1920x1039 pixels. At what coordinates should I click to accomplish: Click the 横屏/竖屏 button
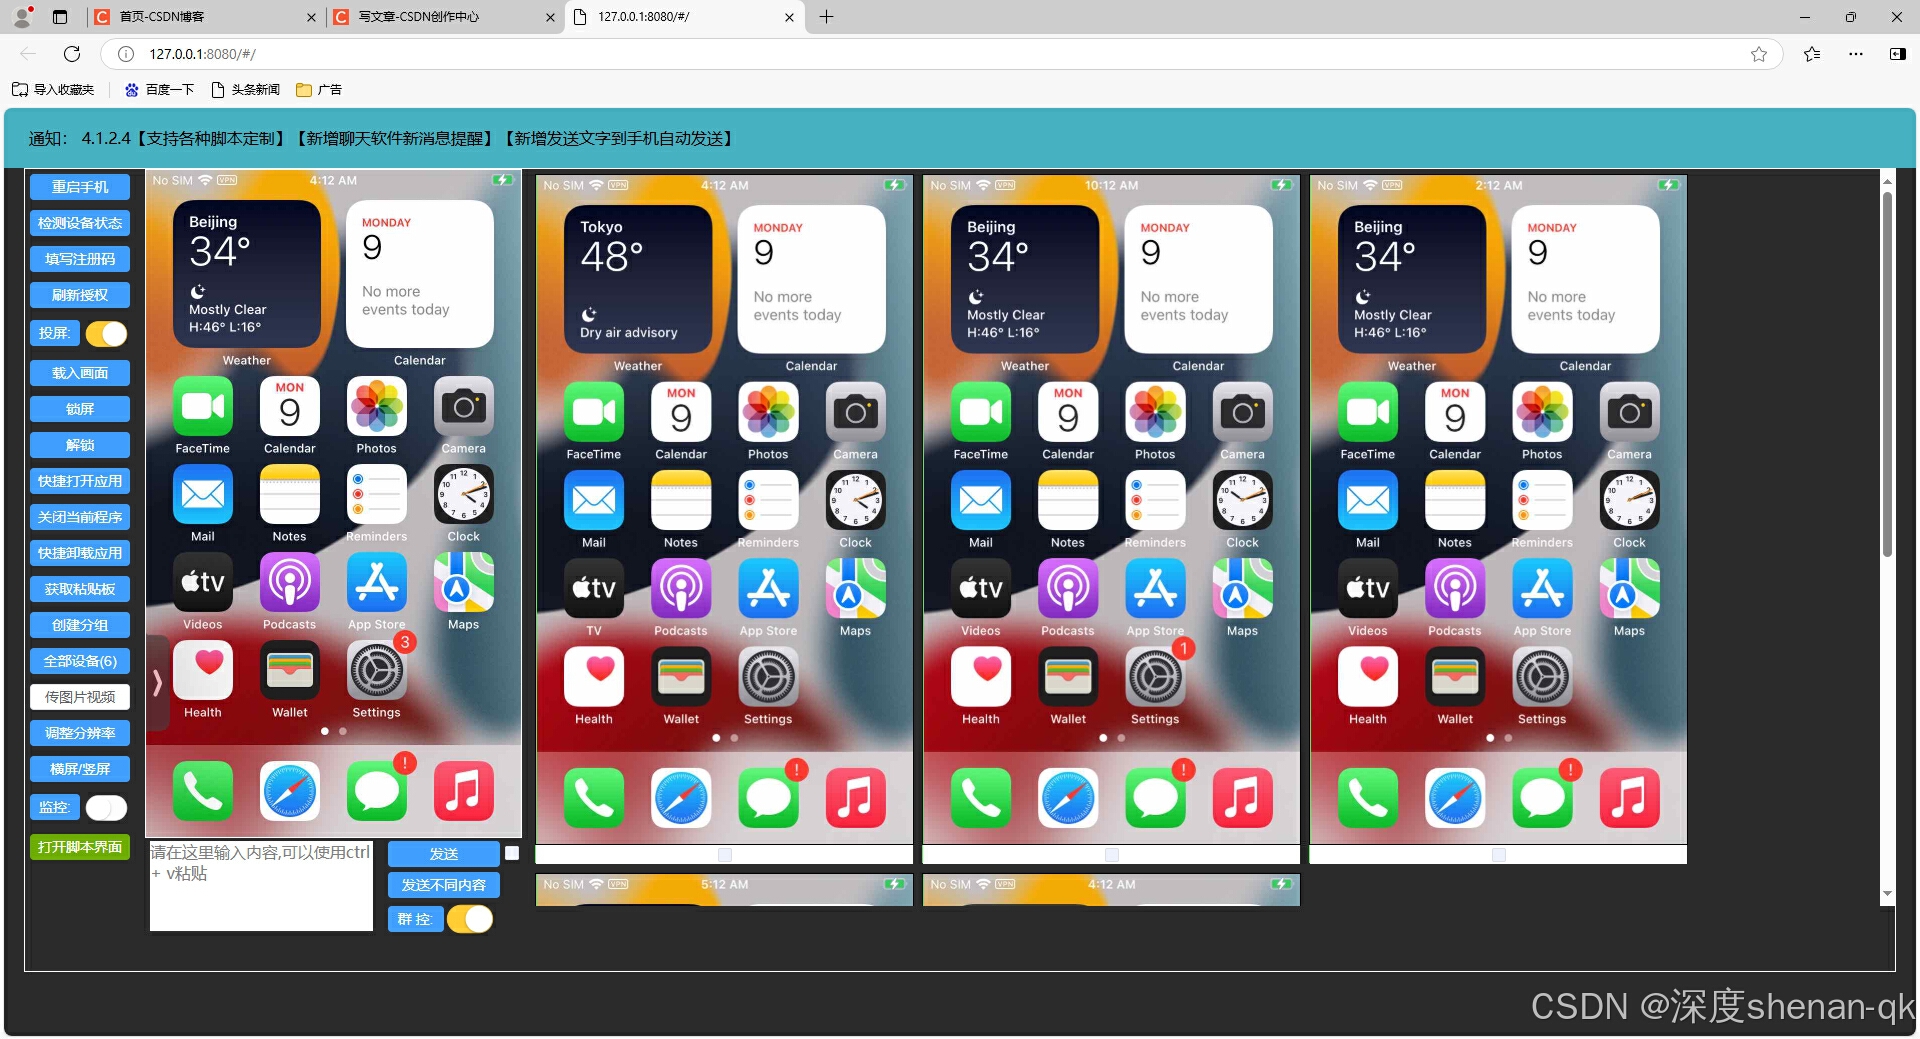click(80, 769)
